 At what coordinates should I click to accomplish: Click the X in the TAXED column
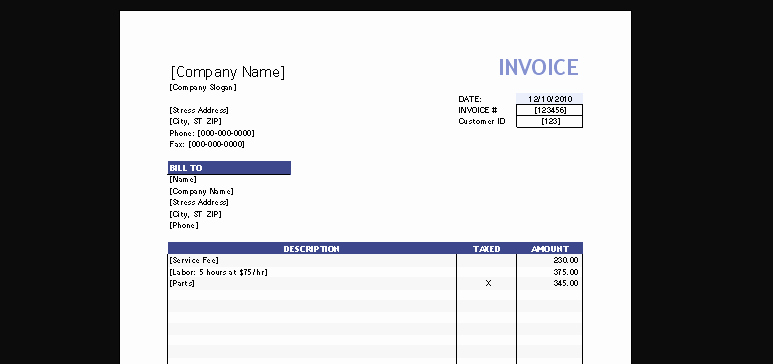point(488,283)
